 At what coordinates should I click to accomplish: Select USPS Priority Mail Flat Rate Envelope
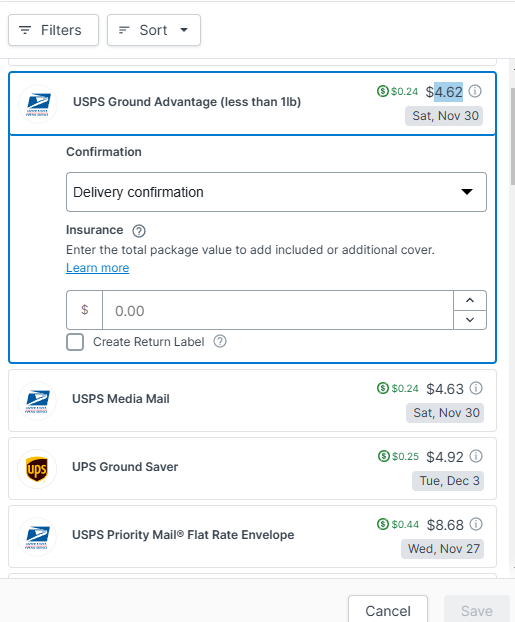[x=252, y=537]
